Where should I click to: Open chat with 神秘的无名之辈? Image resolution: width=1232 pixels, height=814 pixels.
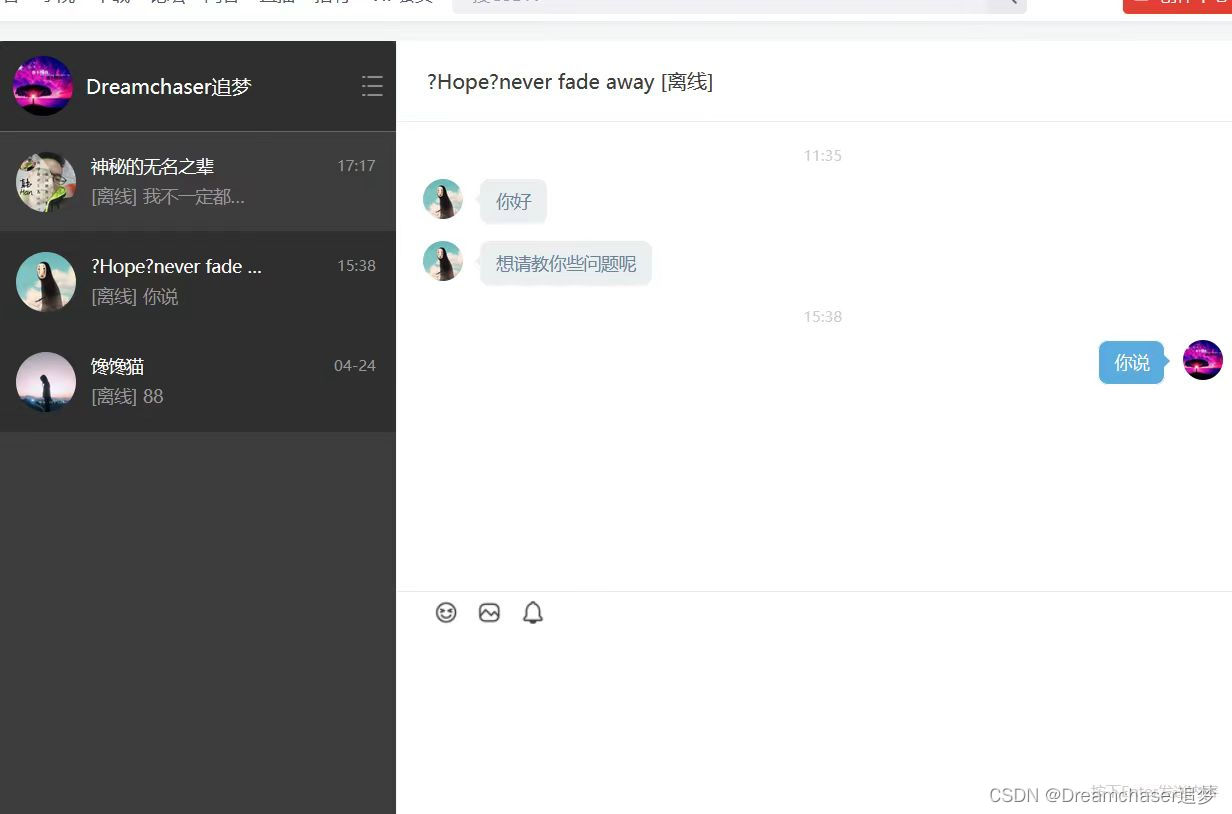(198, 182)
